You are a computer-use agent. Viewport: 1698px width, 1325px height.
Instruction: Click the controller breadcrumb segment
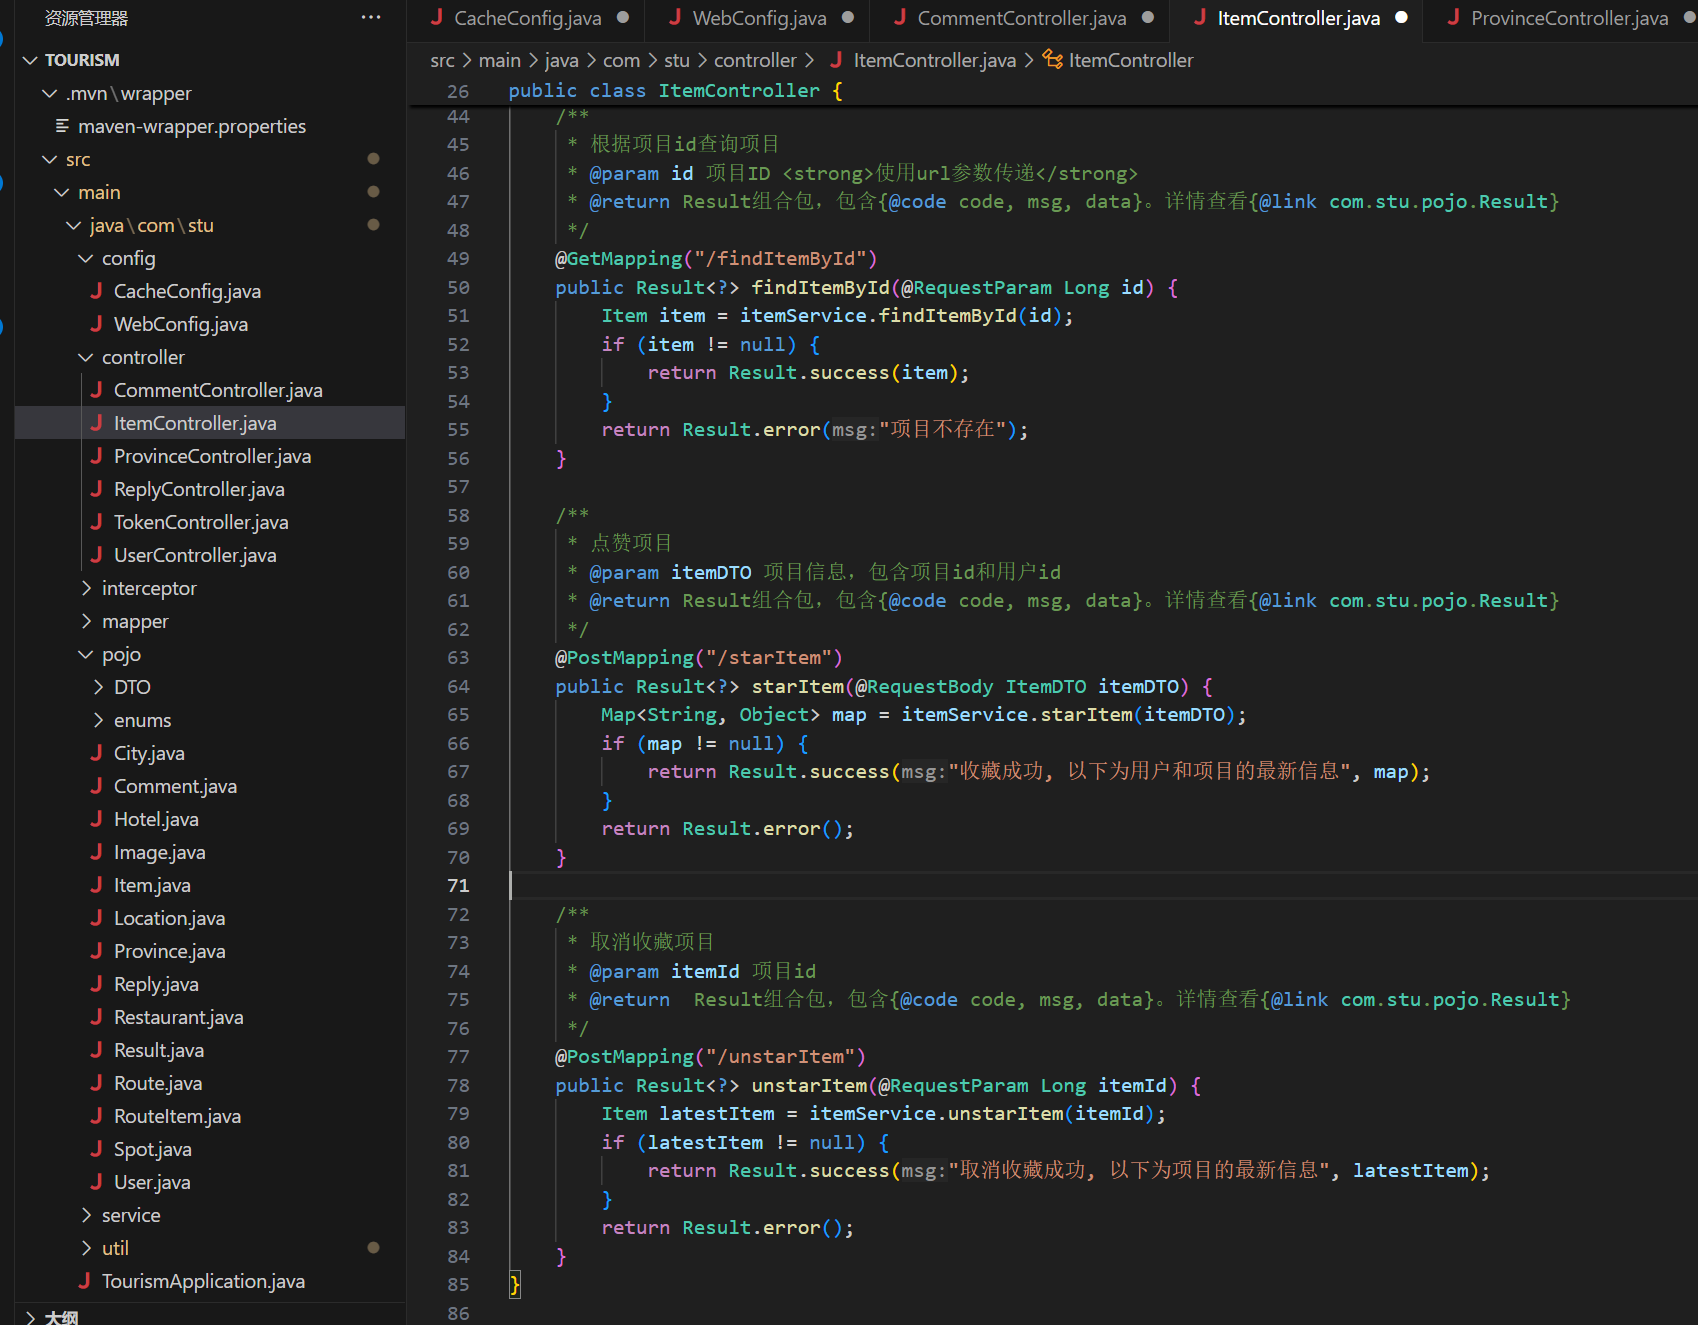(x=754, y=60)
